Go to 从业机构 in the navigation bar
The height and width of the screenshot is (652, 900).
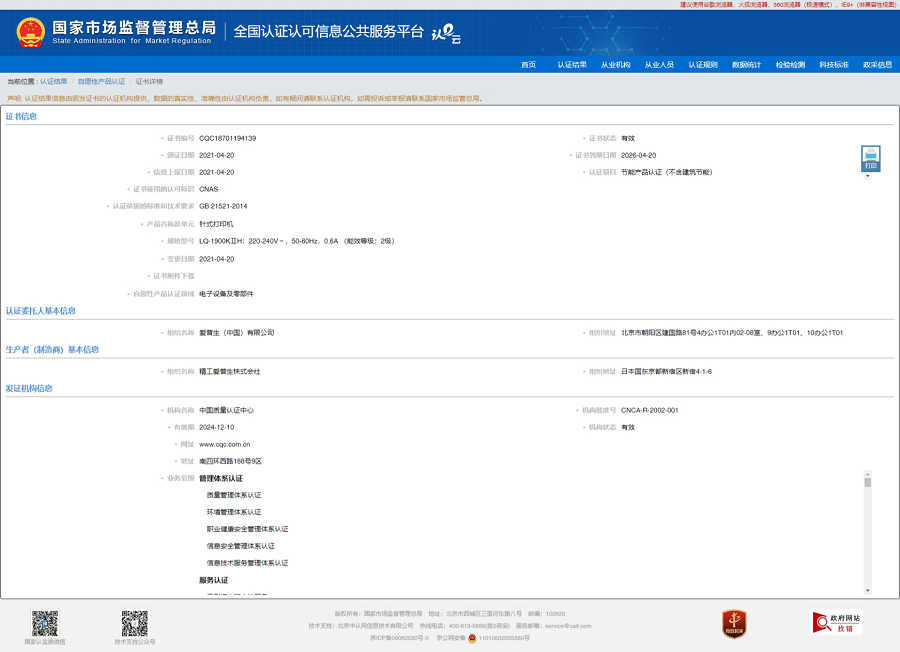coord(615,64)
